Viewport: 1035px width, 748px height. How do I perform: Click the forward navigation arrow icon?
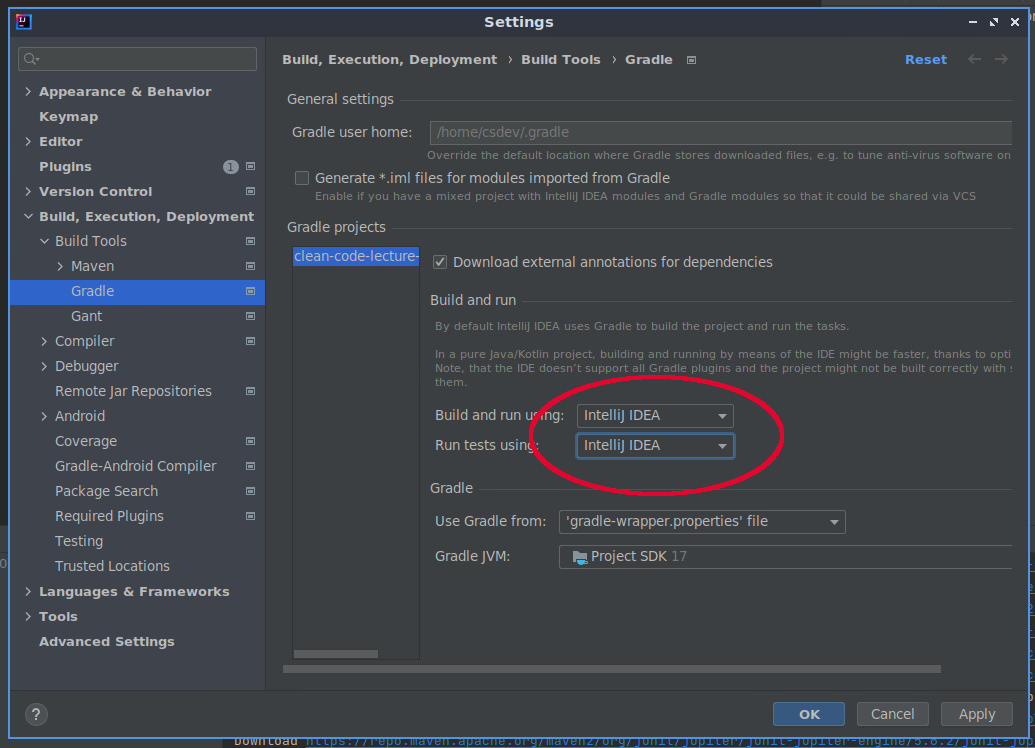pyautogui.click(x=1001, y=60)
